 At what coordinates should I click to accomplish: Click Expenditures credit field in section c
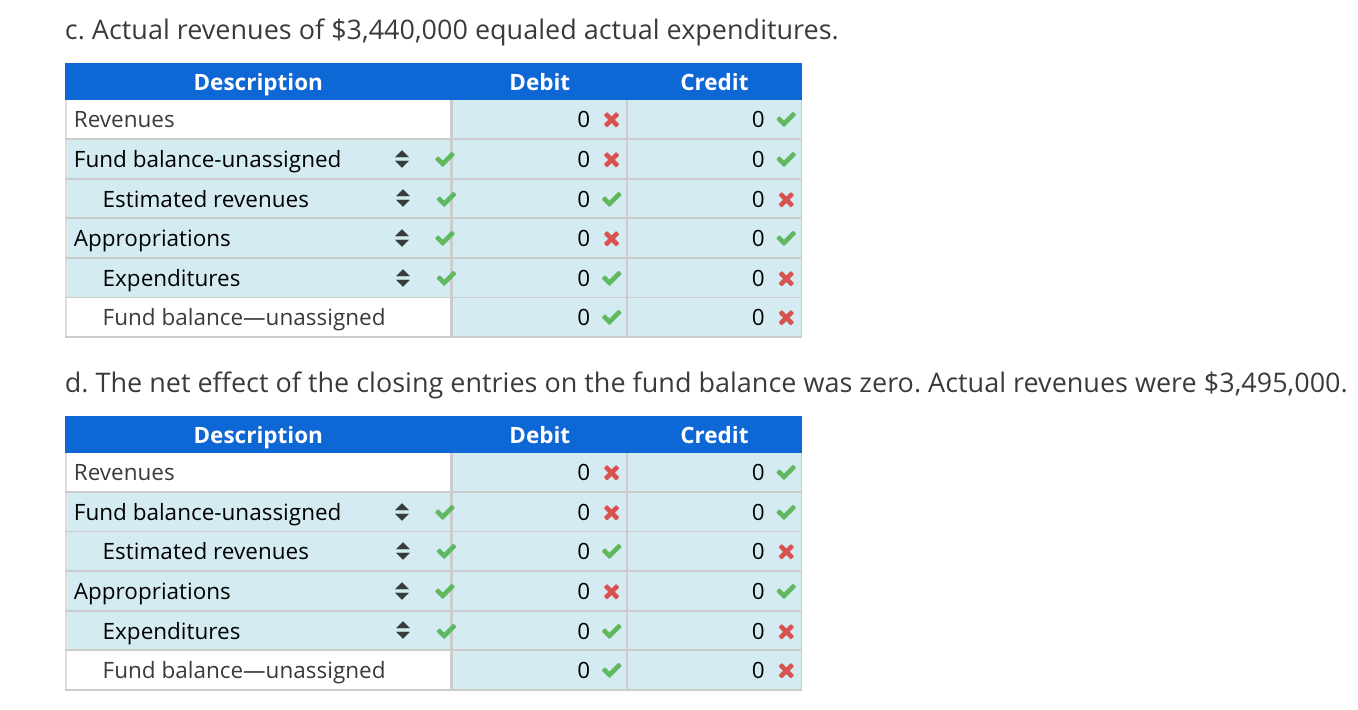click(x=714, y=278)
